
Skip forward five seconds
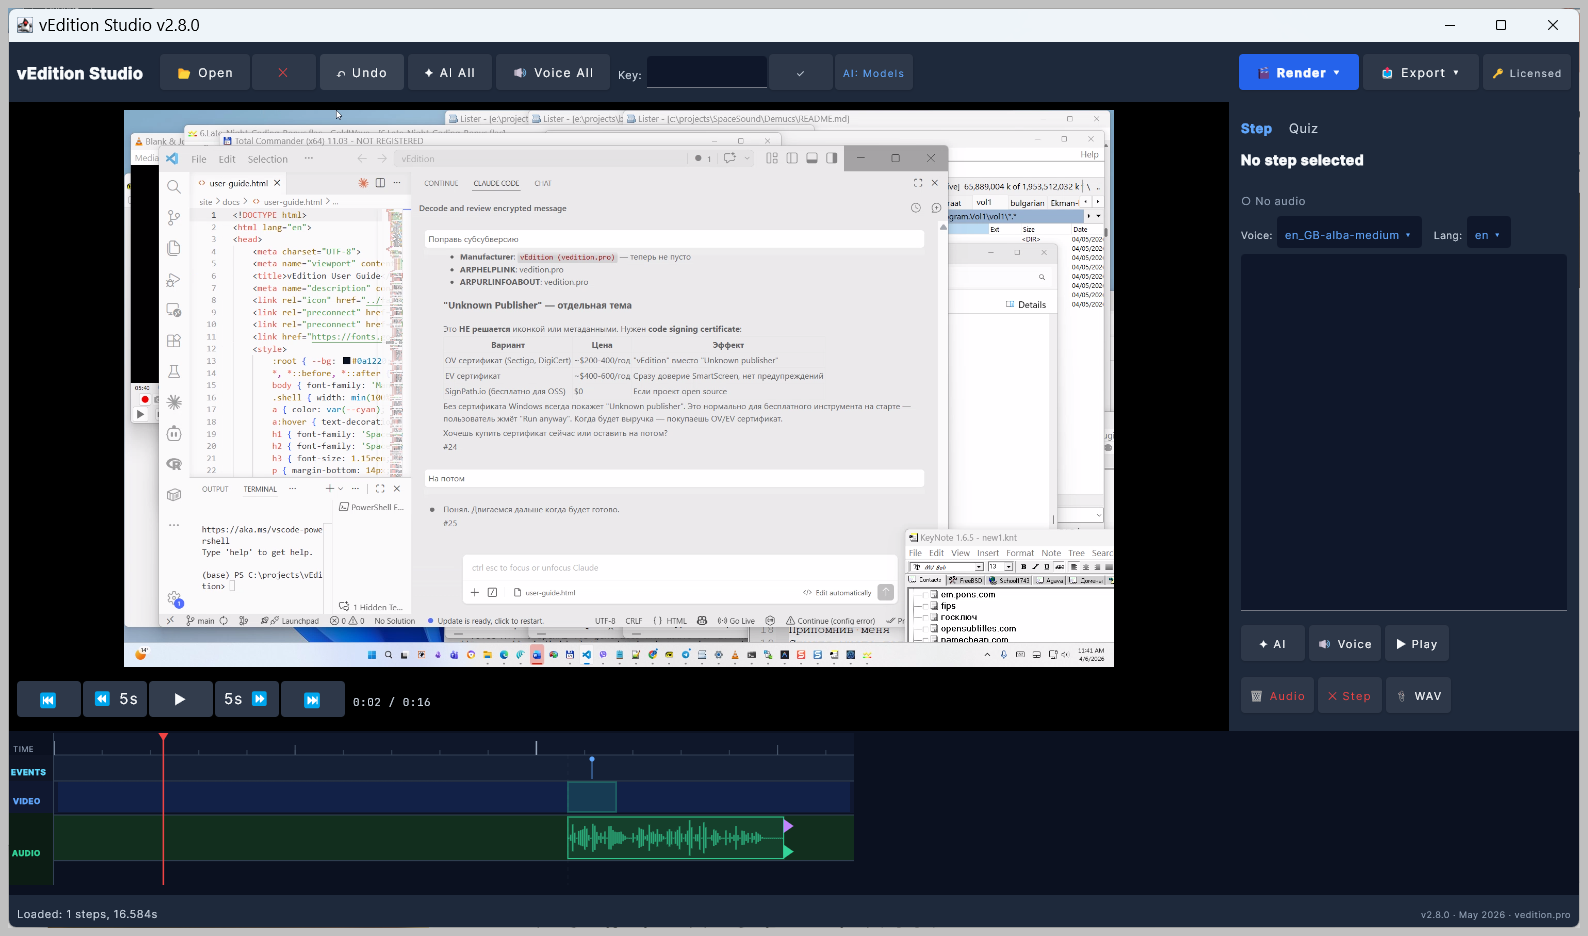point(246,699)
